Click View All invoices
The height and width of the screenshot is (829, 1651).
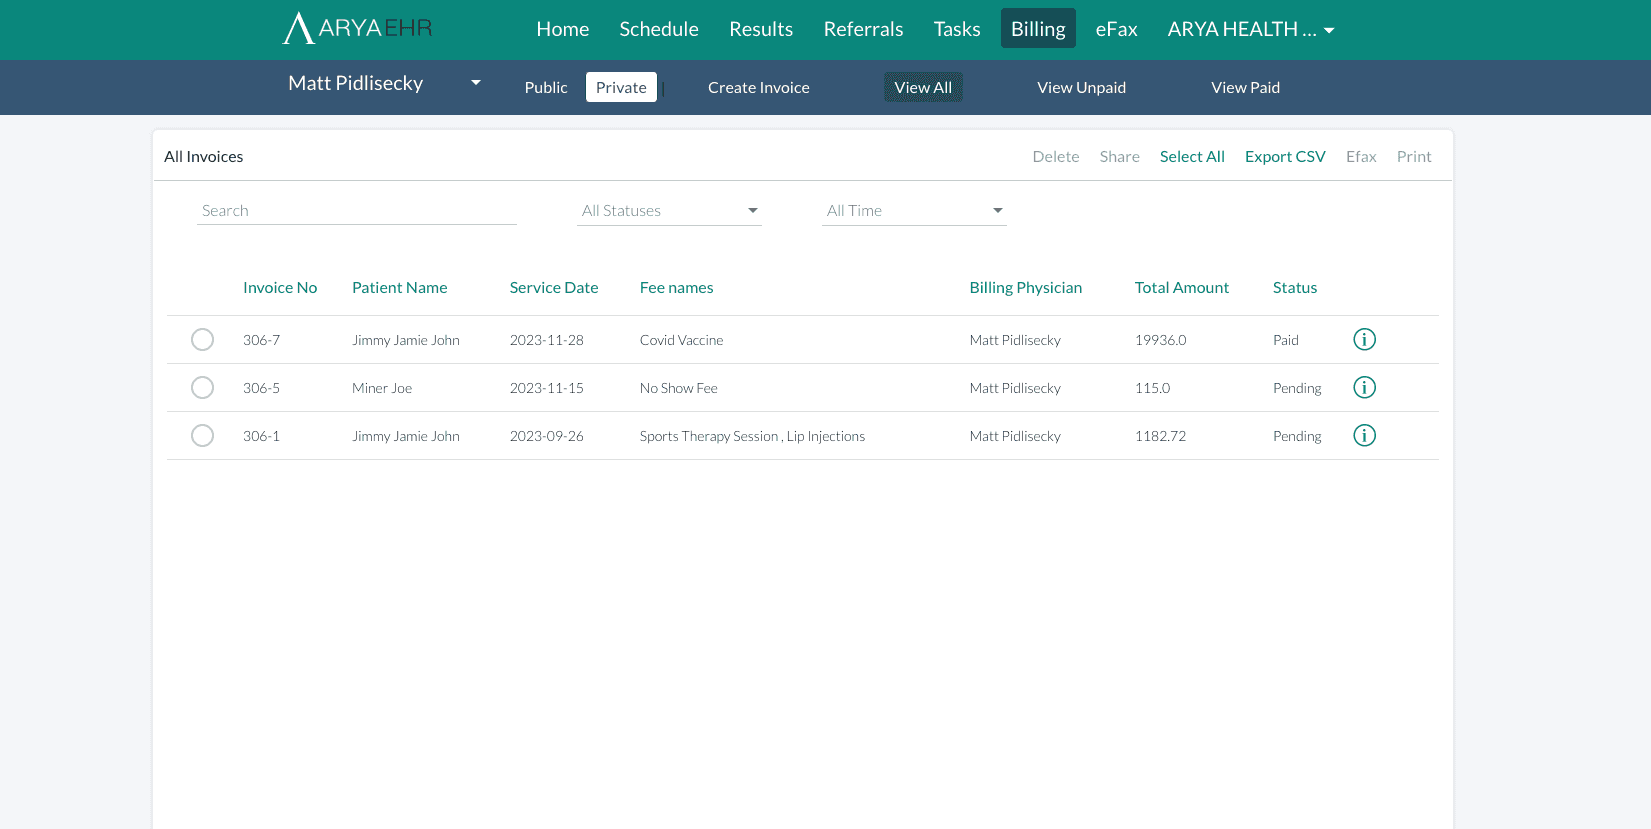pos(923,87)
